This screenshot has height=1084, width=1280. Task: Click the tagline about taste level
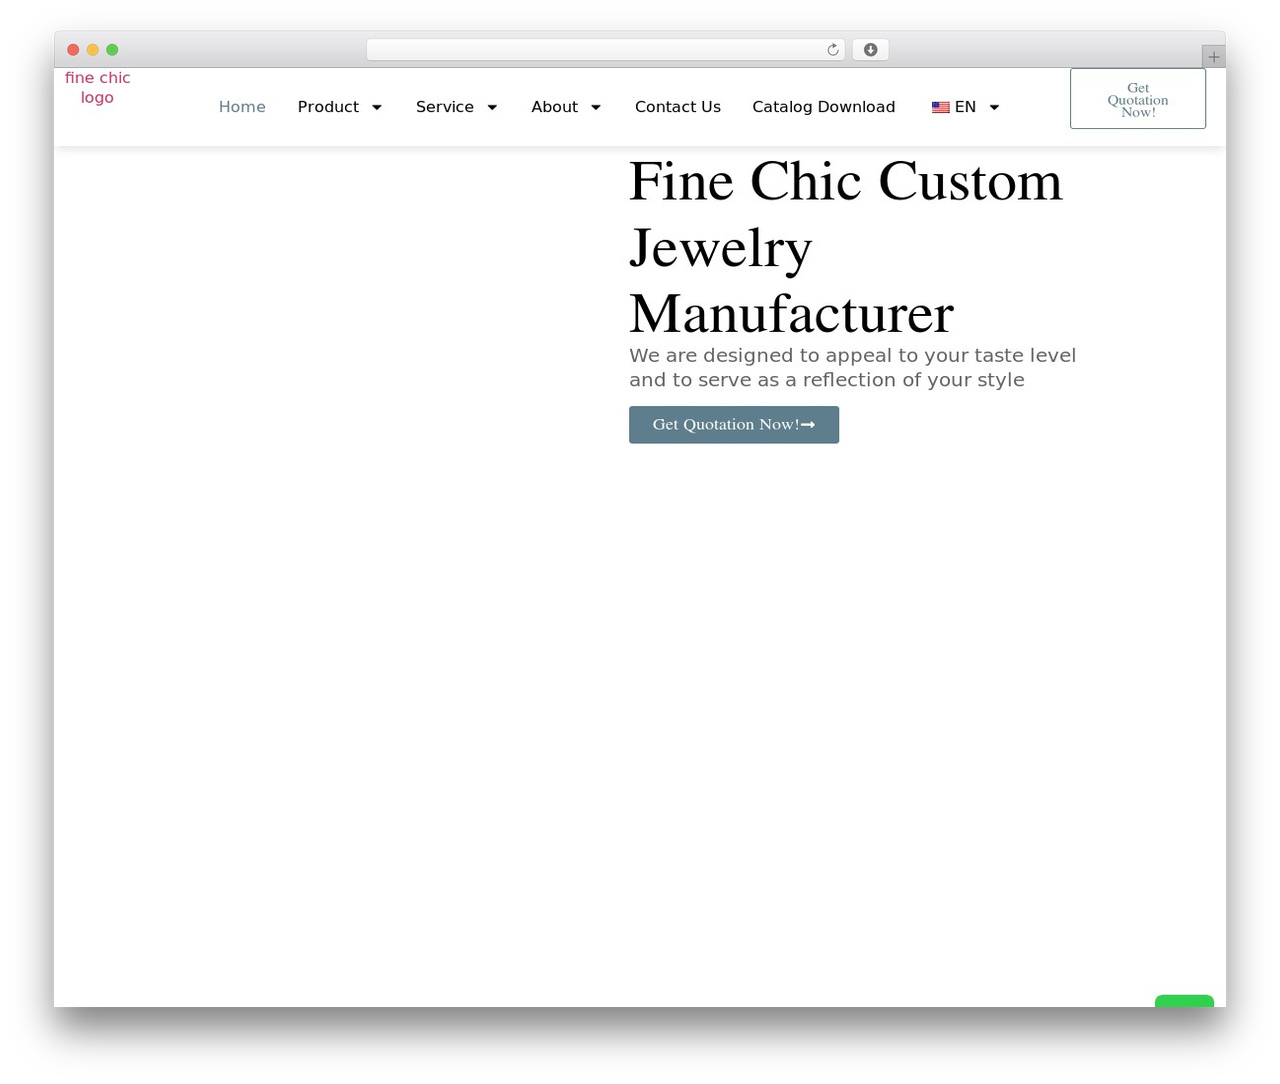pyautogui.click(x=853, y=368)
